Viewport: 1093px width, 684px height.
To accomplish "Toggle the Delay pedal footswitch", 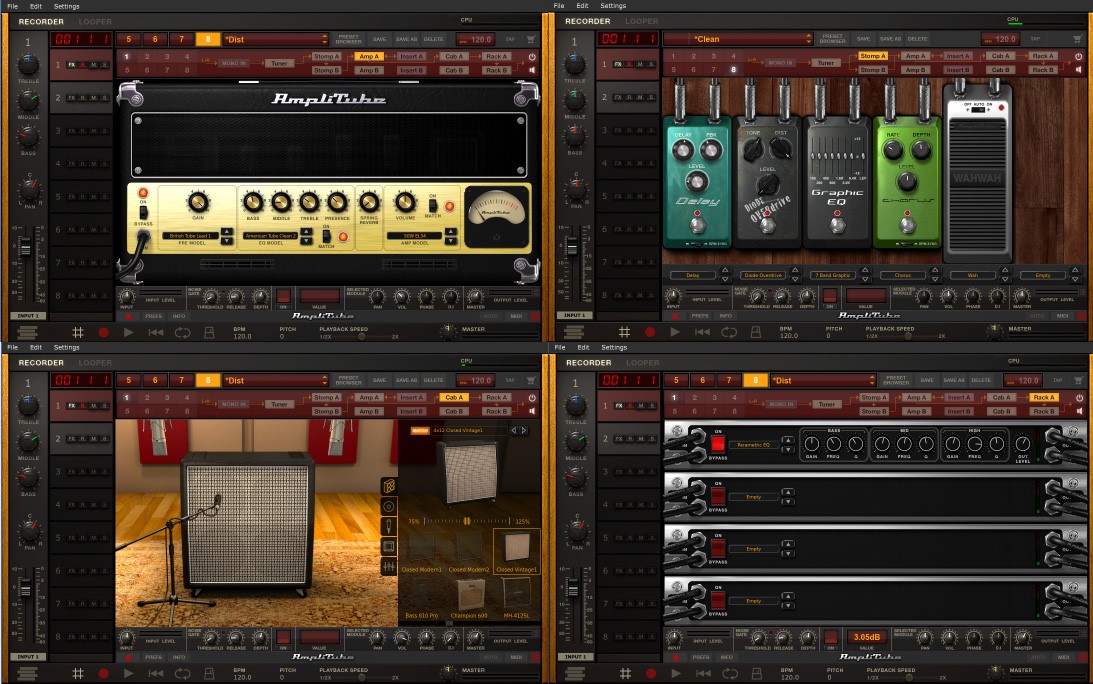I will pos(697,225).
